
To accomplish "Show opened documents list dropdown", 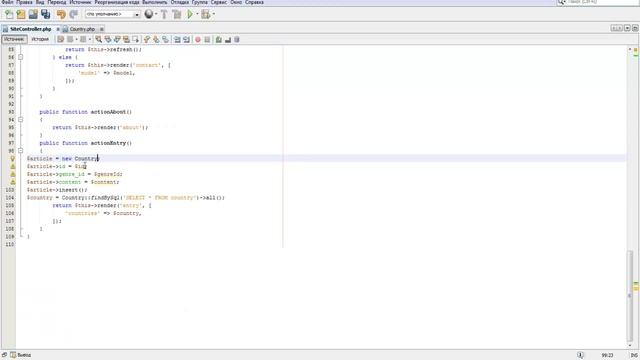I will coord(627,28).
